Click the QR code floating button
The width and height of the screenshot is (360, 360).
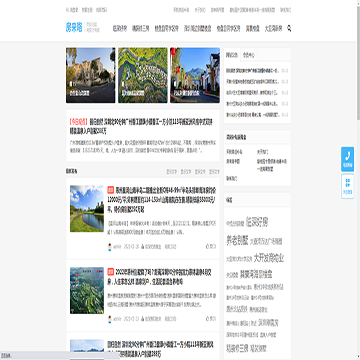point(347,186)
